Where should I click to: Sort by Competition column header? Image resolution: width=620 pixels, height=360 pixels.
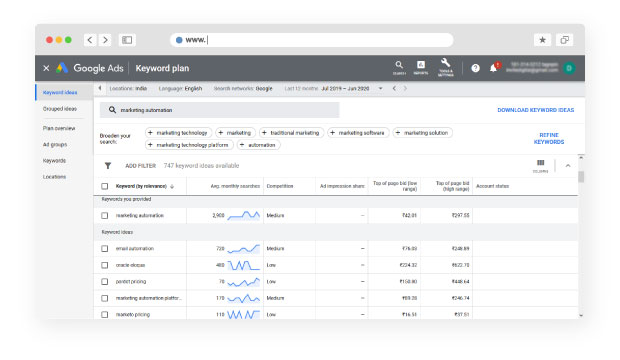tap(280, 186)
